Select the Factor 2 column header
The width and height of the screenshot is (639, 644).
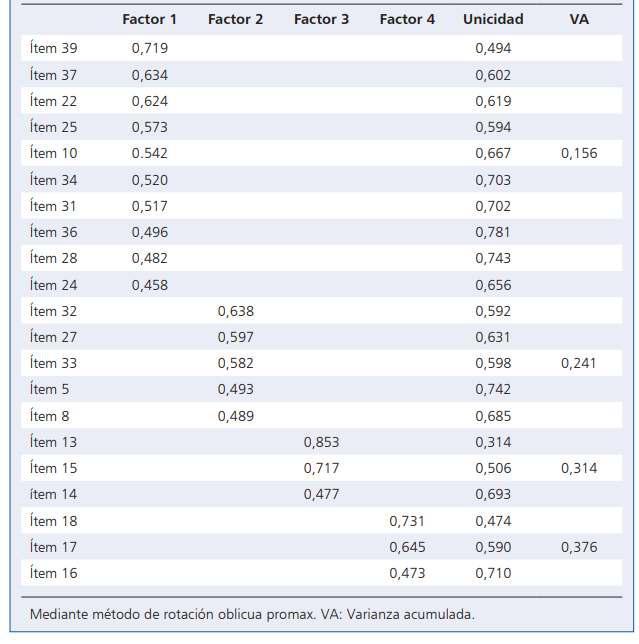[235, 19]
